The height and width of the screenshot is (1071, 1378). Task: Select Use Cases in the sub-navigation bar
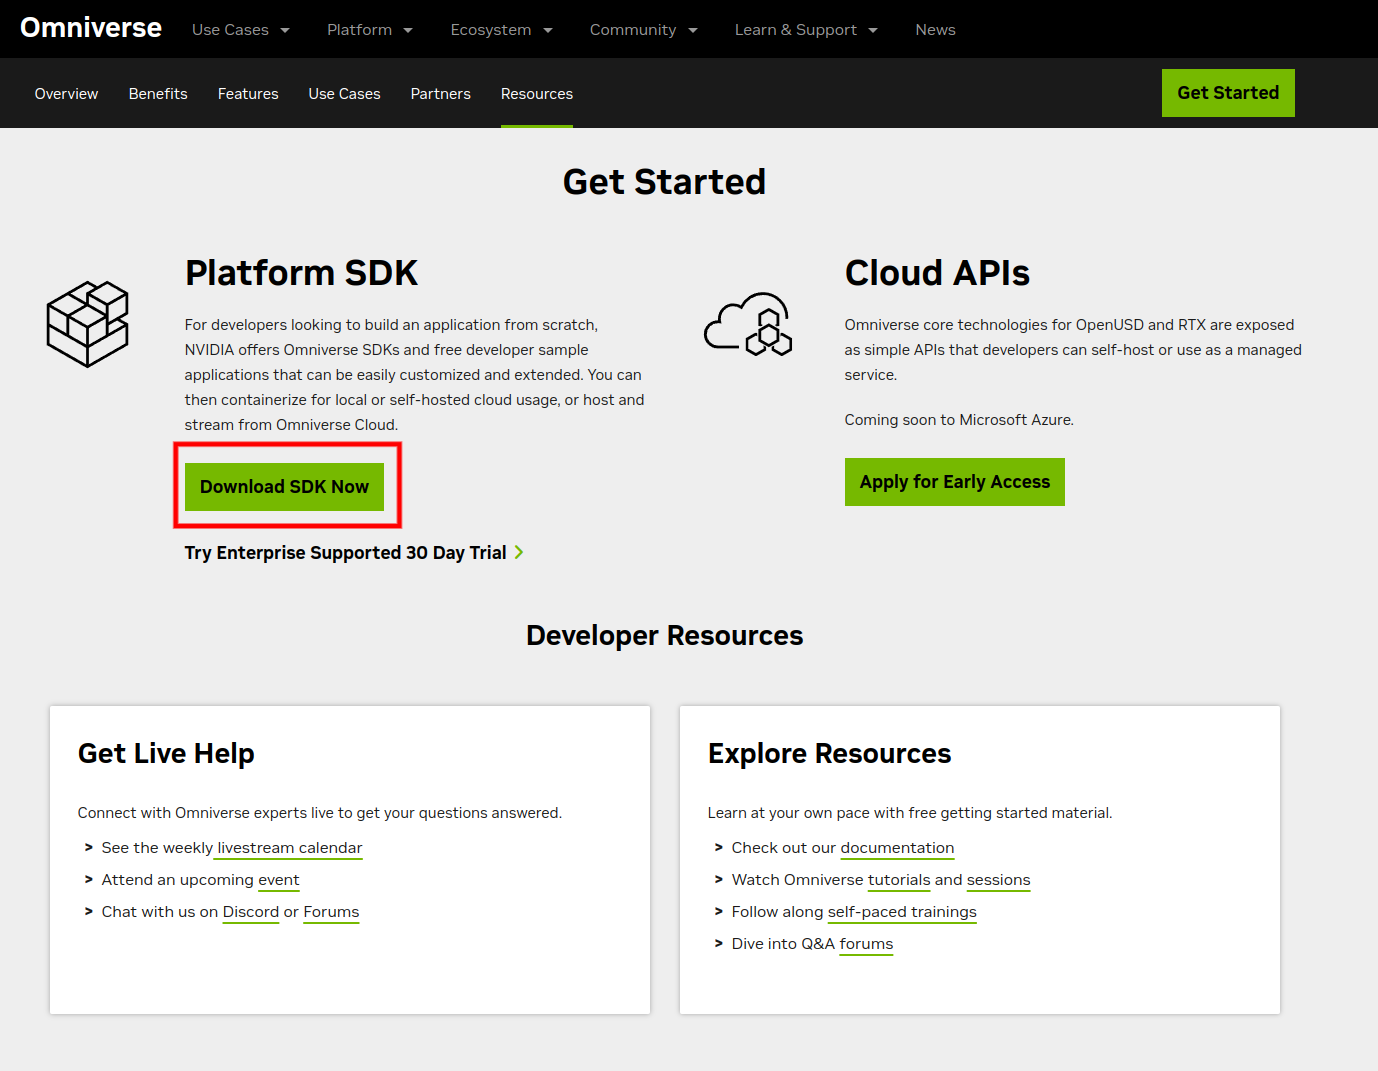(x=344, y=94)
